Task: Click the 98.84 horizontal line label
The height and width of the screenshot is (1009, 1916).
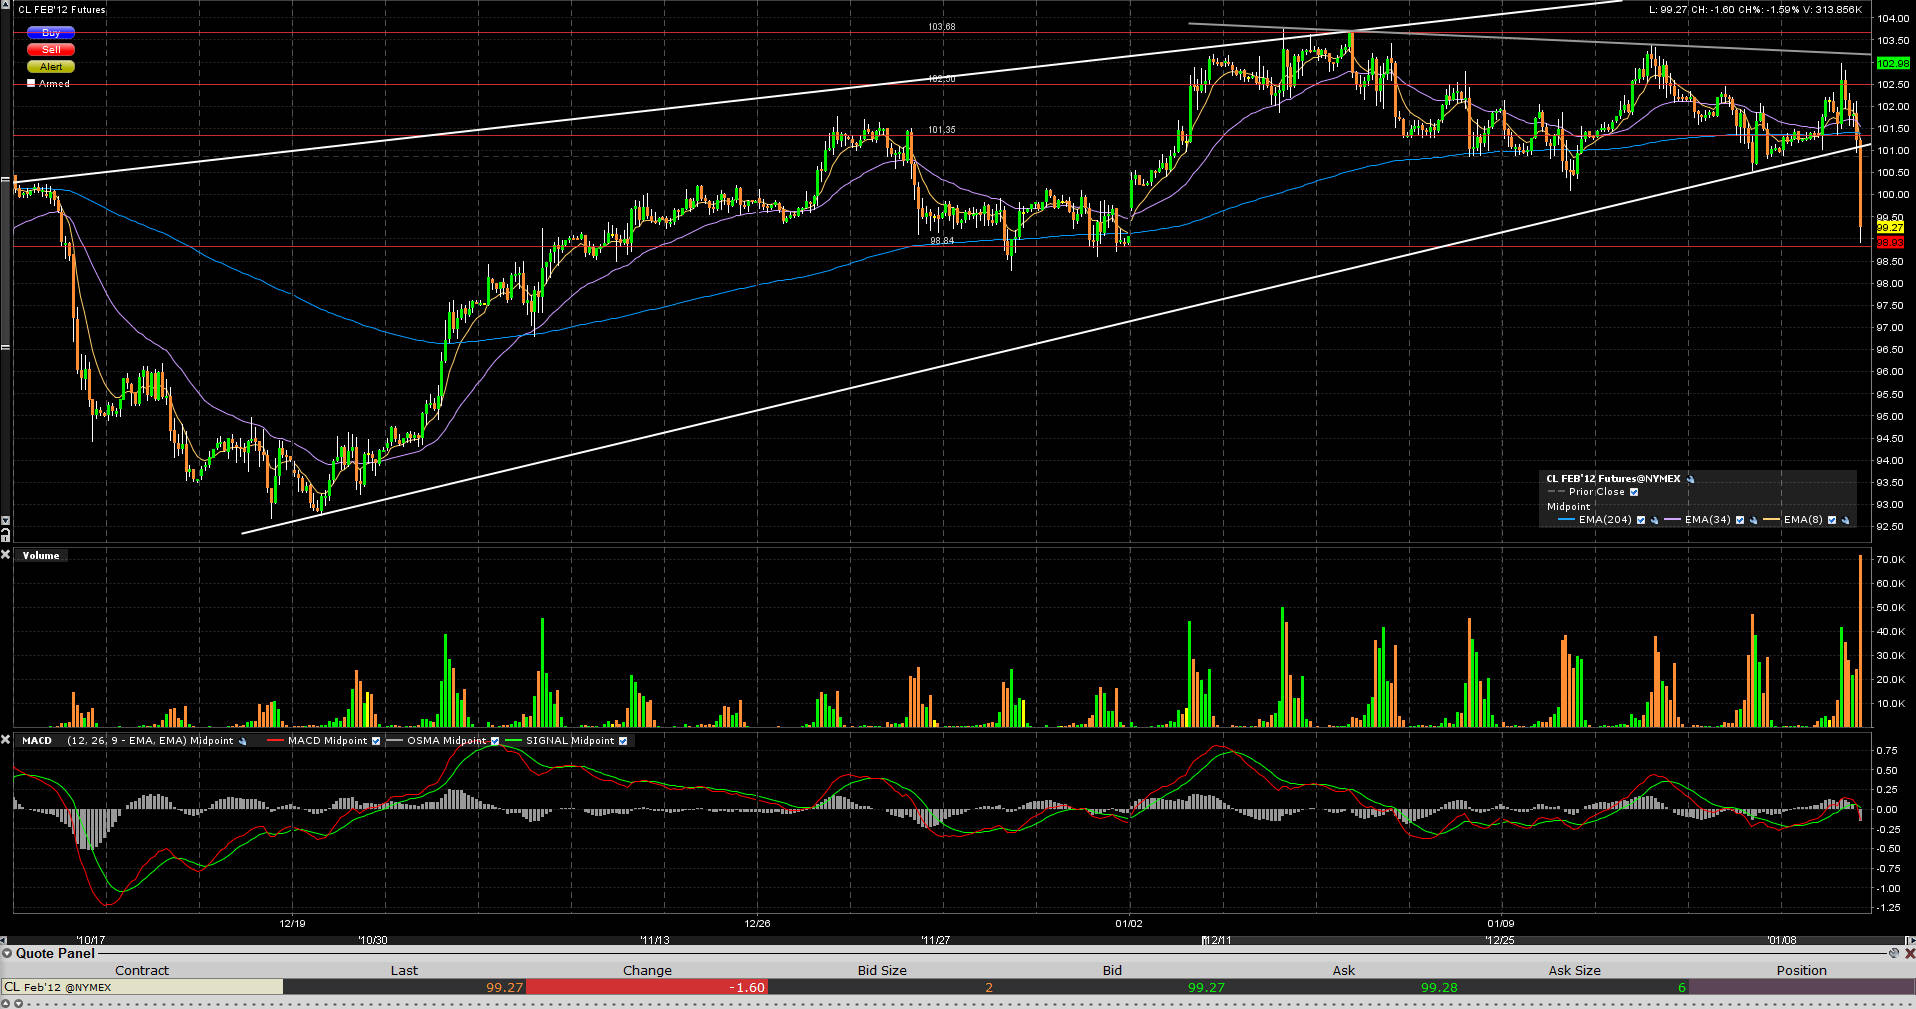Action: [x=941, y=241]
